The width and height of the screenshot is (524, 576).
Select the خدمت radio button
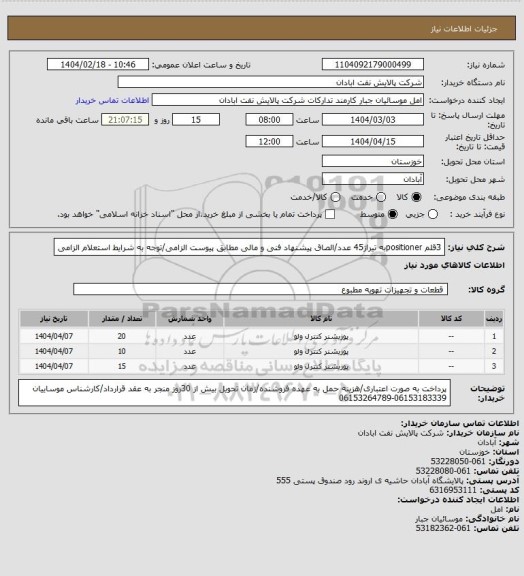click(381, 197)
